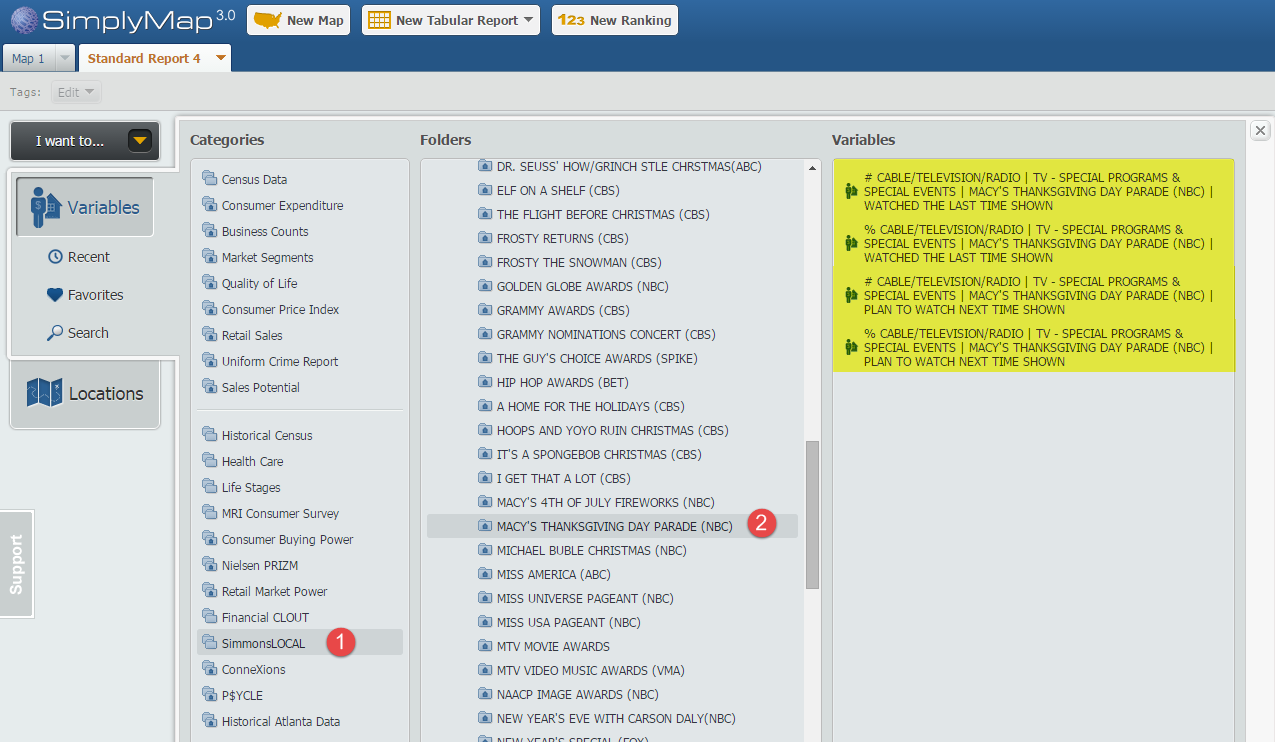Open MTV VIDEO MUSIC AWARDS (VMA) folder
The height and width of the screenshot is (742, 1275).
pyautogui.click(x=590, y=670)
